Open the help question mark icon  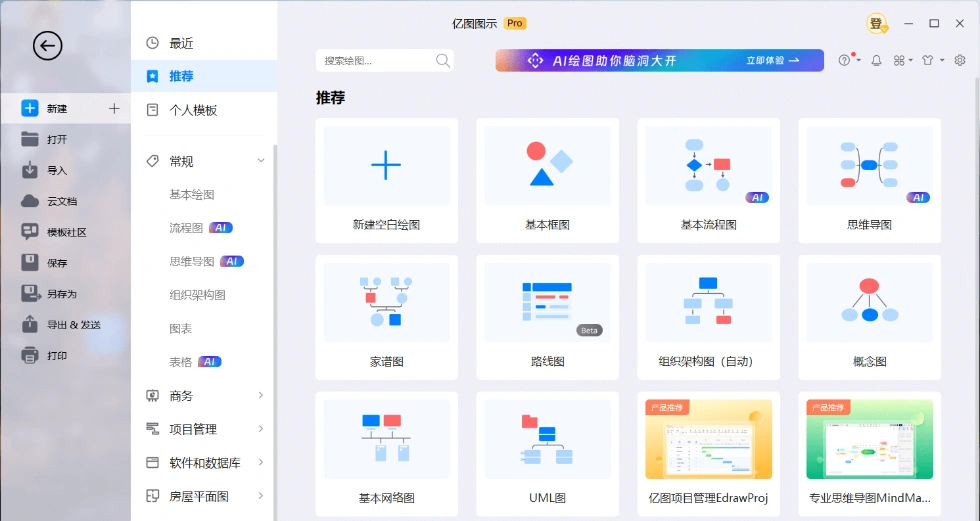tap(844, 61)
